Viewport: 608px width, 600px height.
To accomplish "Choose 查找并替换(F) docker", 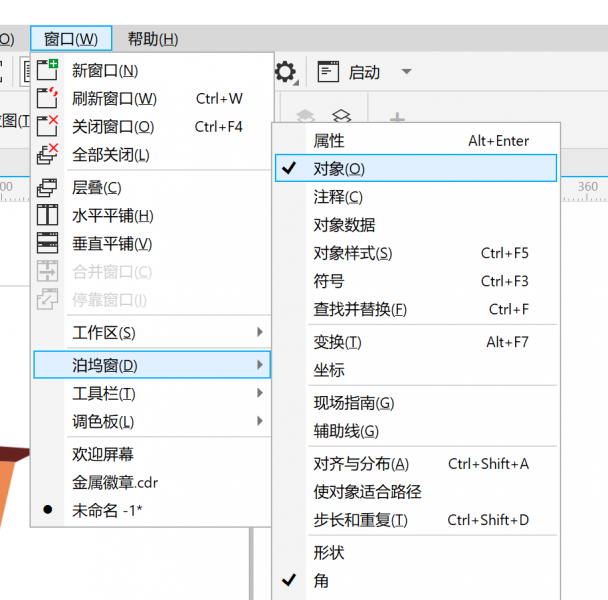I will point(416,309).
